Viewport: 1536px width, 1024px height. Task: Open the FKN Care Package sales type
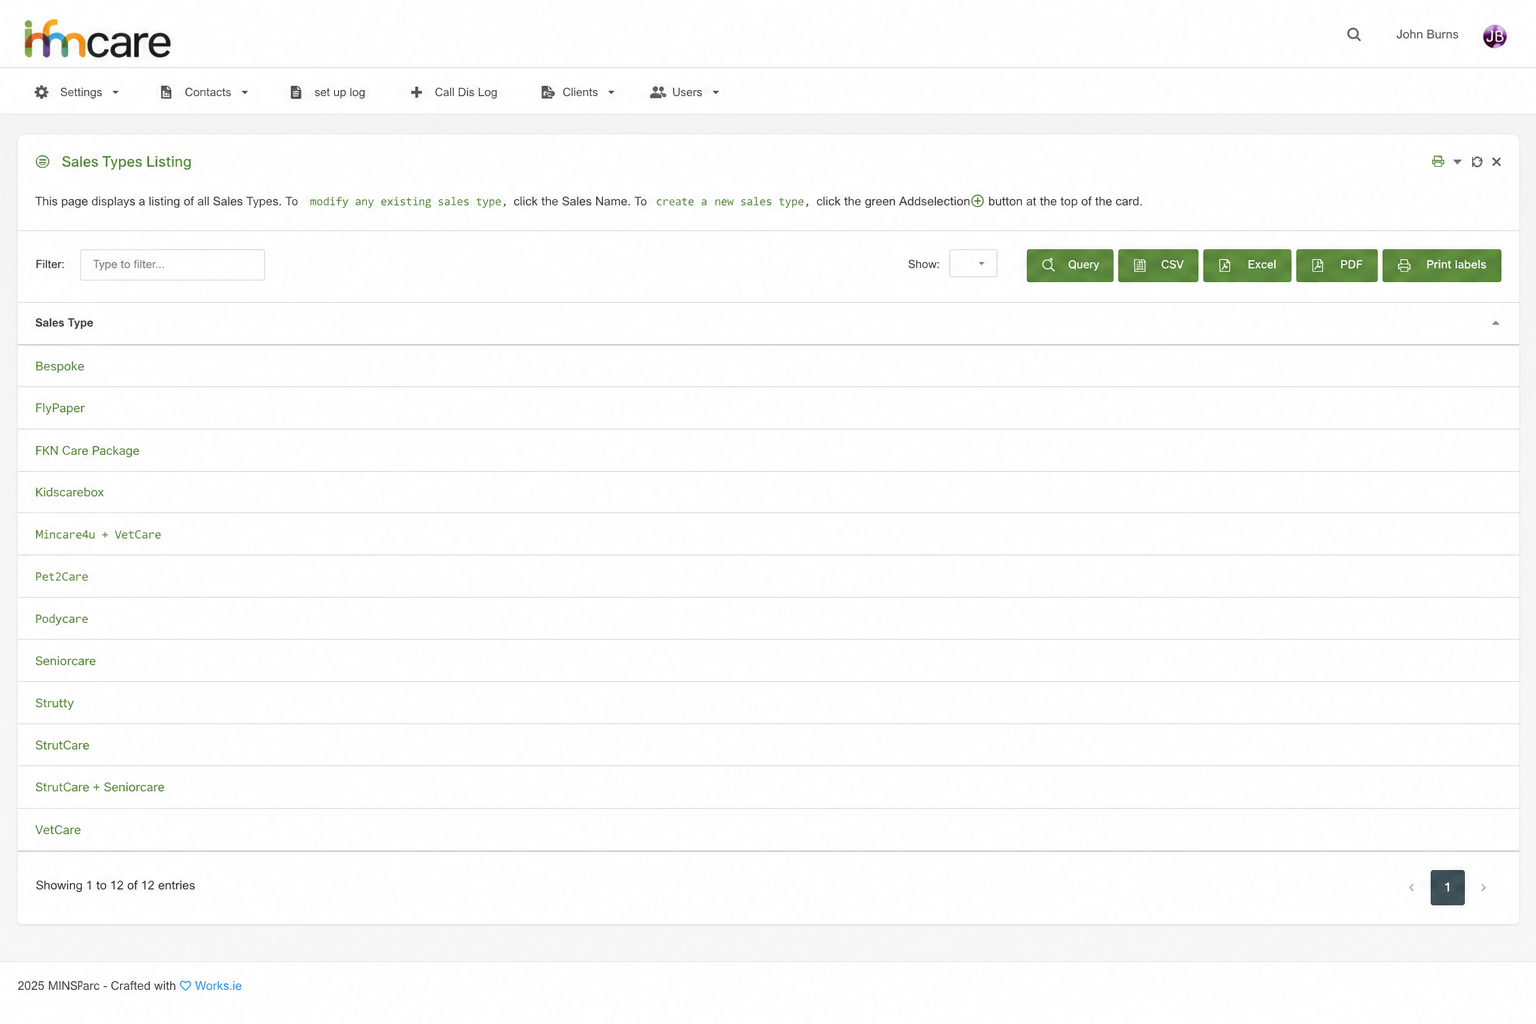tap(87, 451)
